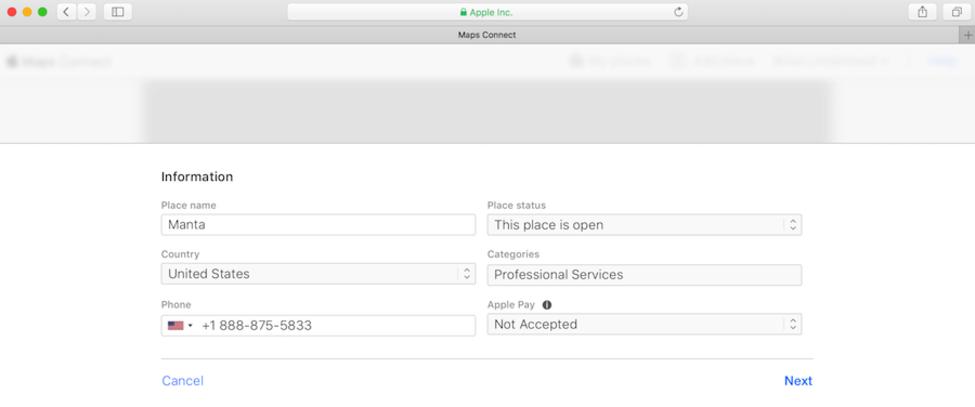Viewport: 975px width, 407px height.
Task: Open the Apple Pay Not Accepted dropdown
Action: click(644, 324)
